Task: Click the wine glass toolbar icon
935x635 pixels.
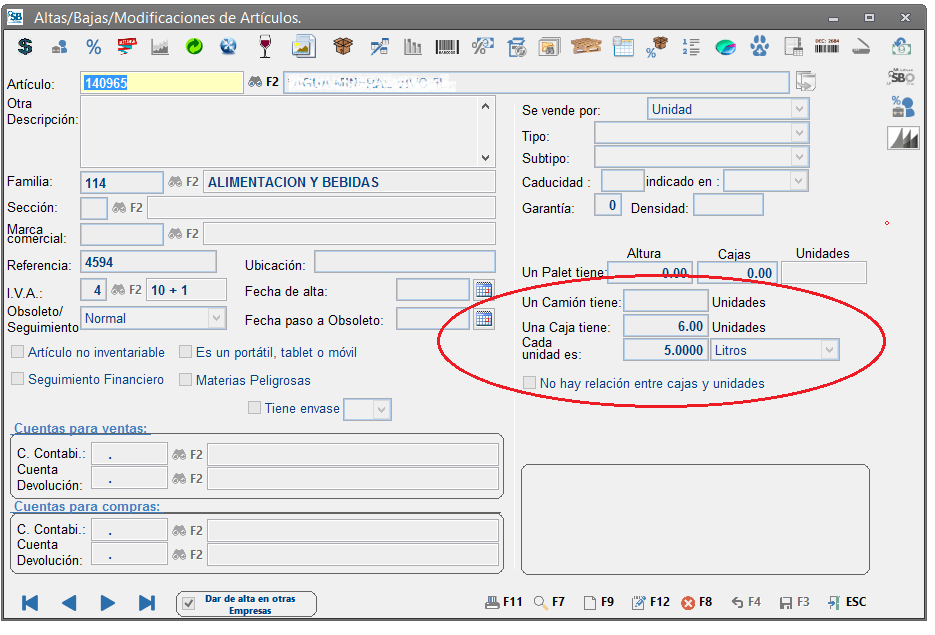Action: coord(265,47)
